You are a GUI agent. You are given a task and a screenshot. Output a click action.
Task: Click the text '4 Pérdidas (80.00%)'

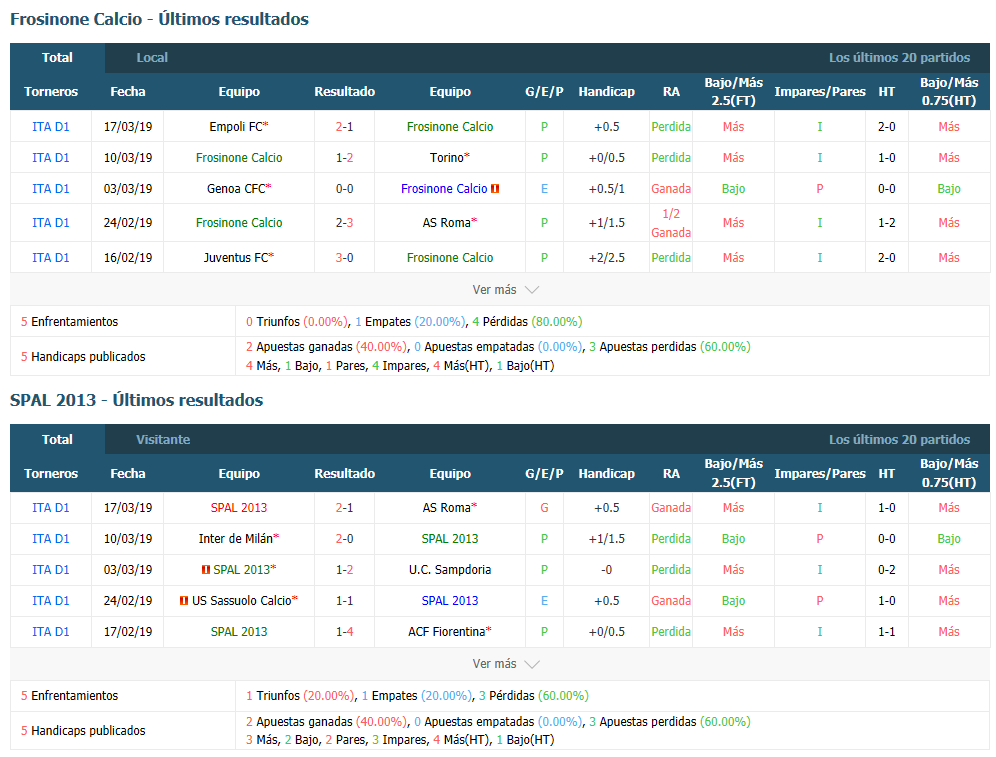click(527, 322)
